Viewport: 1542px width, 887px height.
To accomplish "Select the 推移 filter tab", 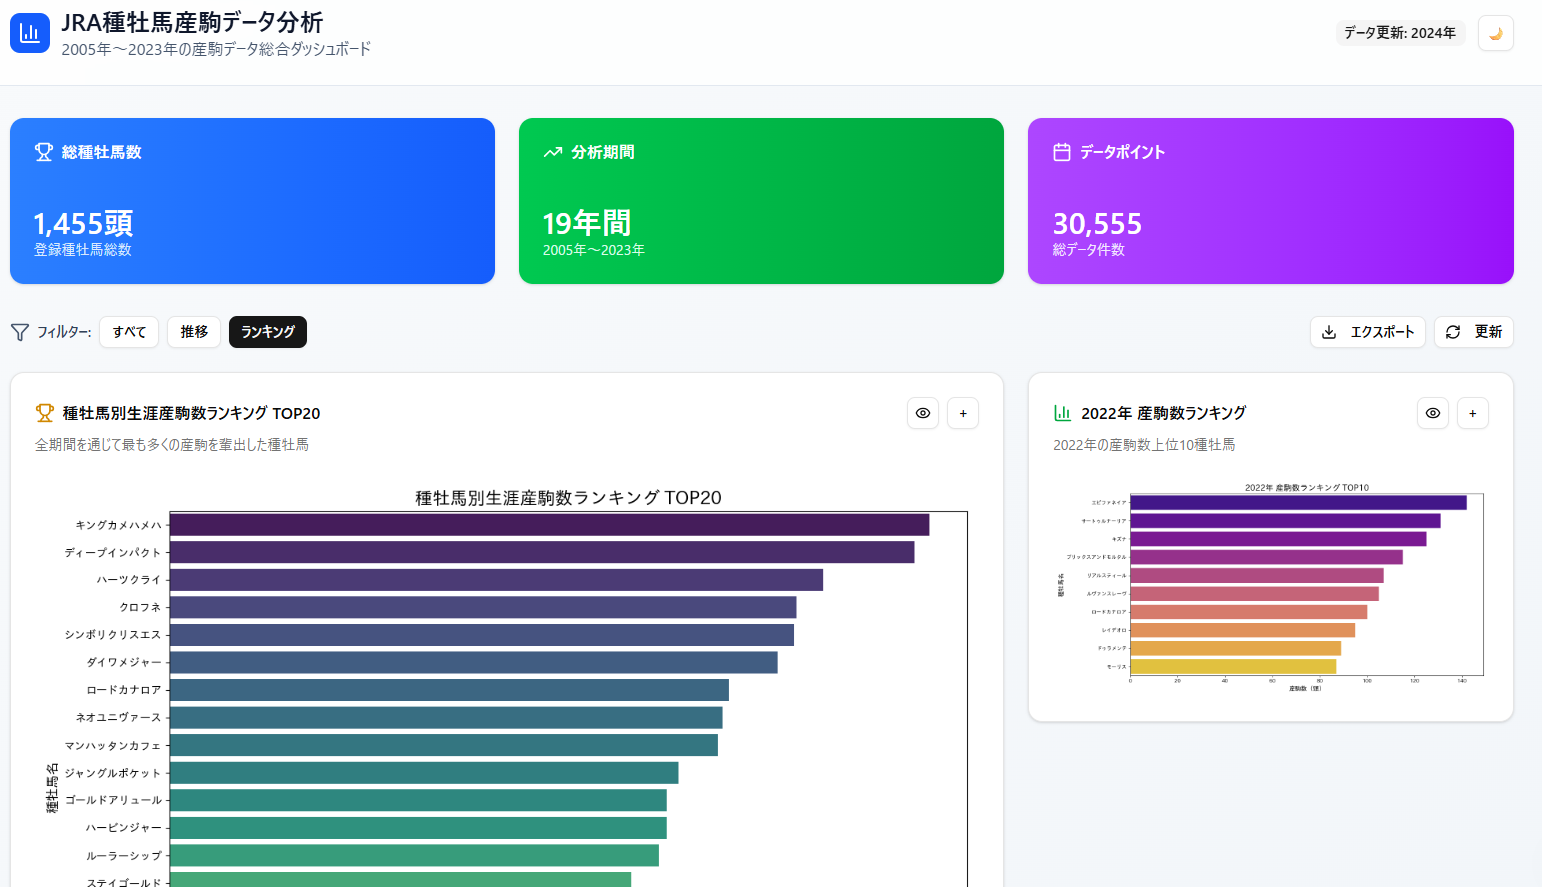I will pos(194,332).
